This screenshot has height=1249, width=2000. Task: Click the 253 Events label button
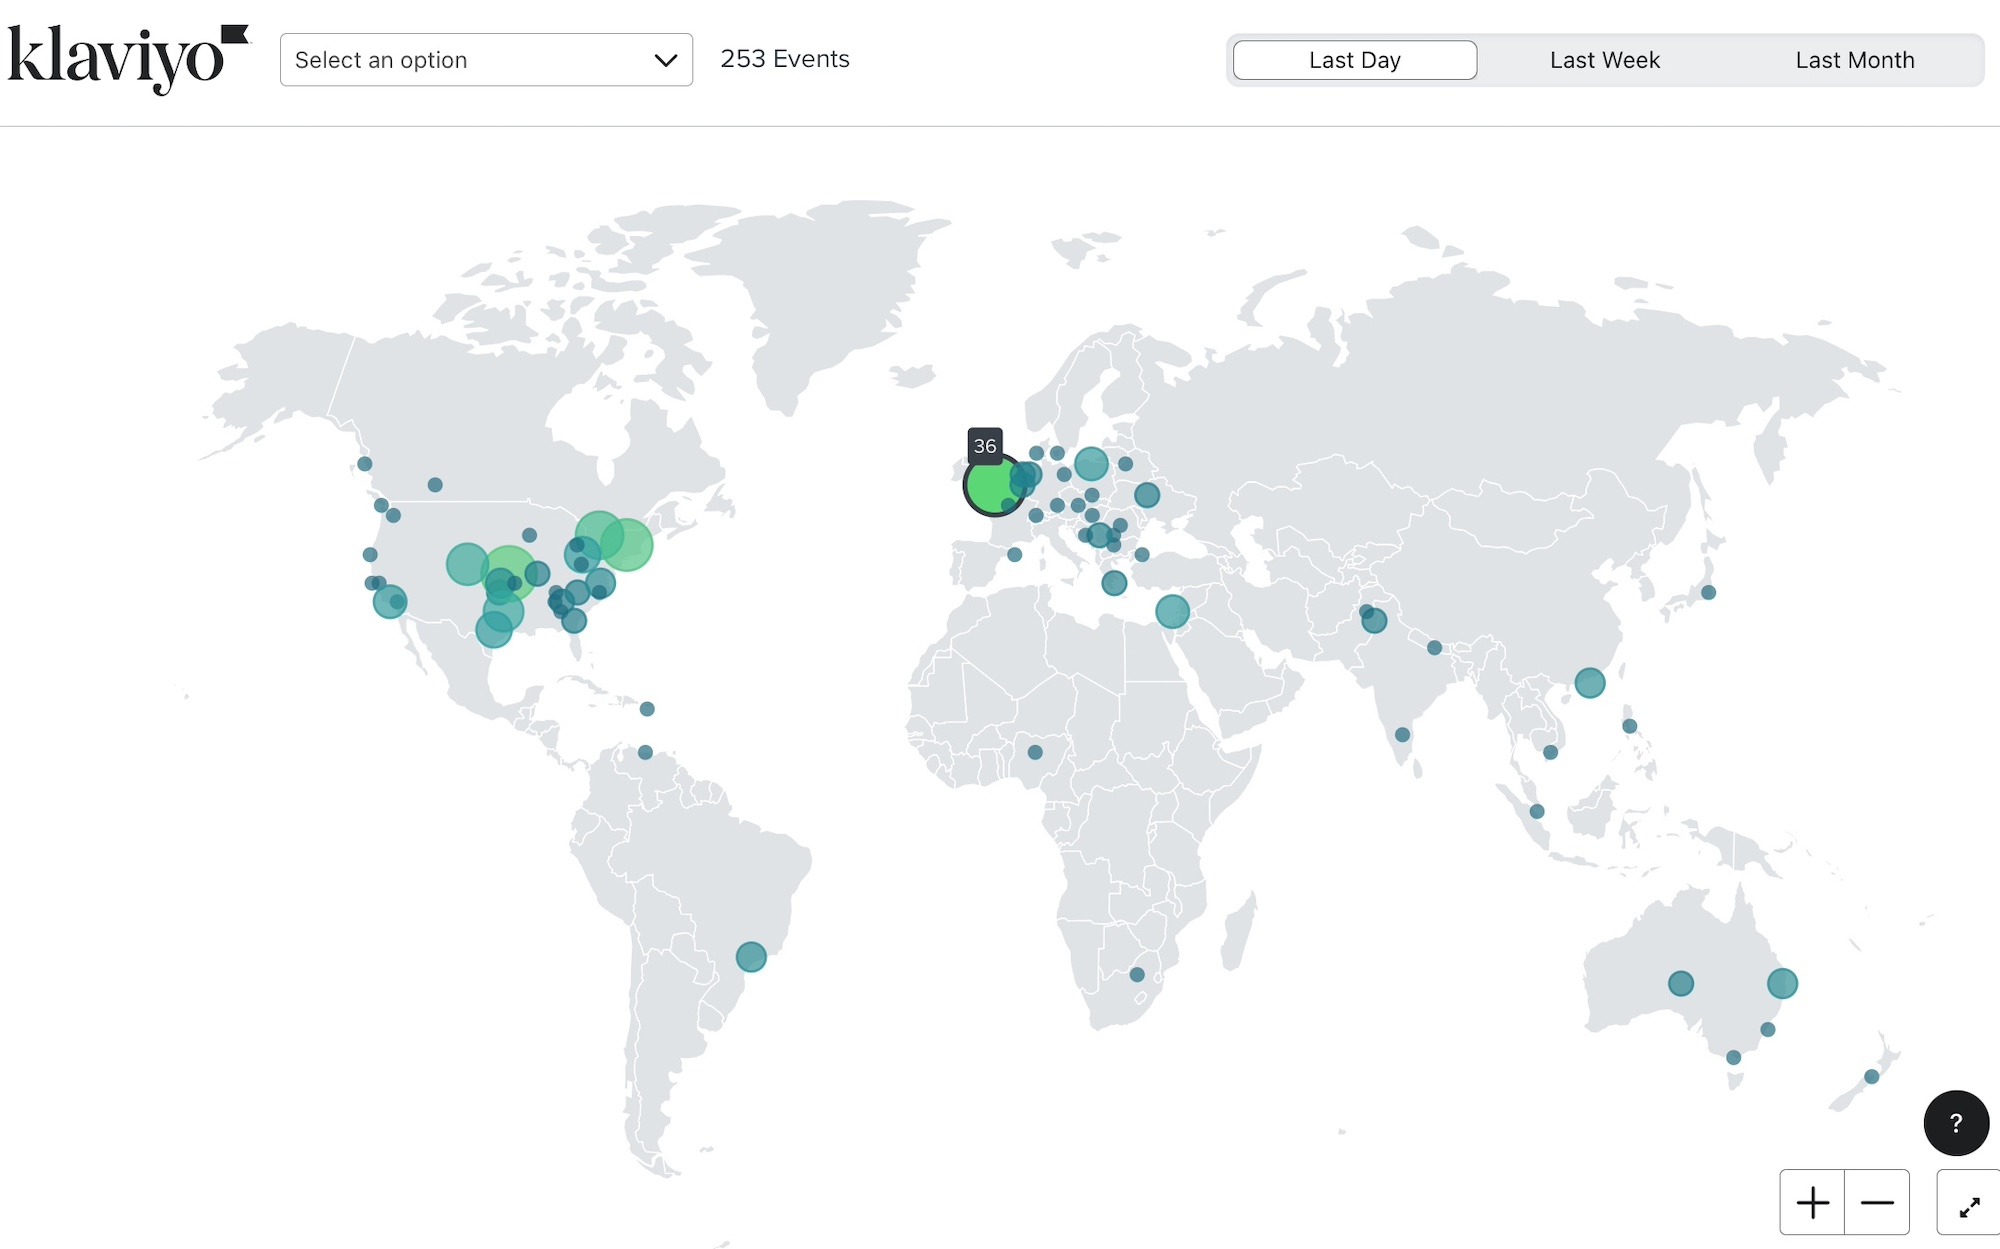pos(786,59)
